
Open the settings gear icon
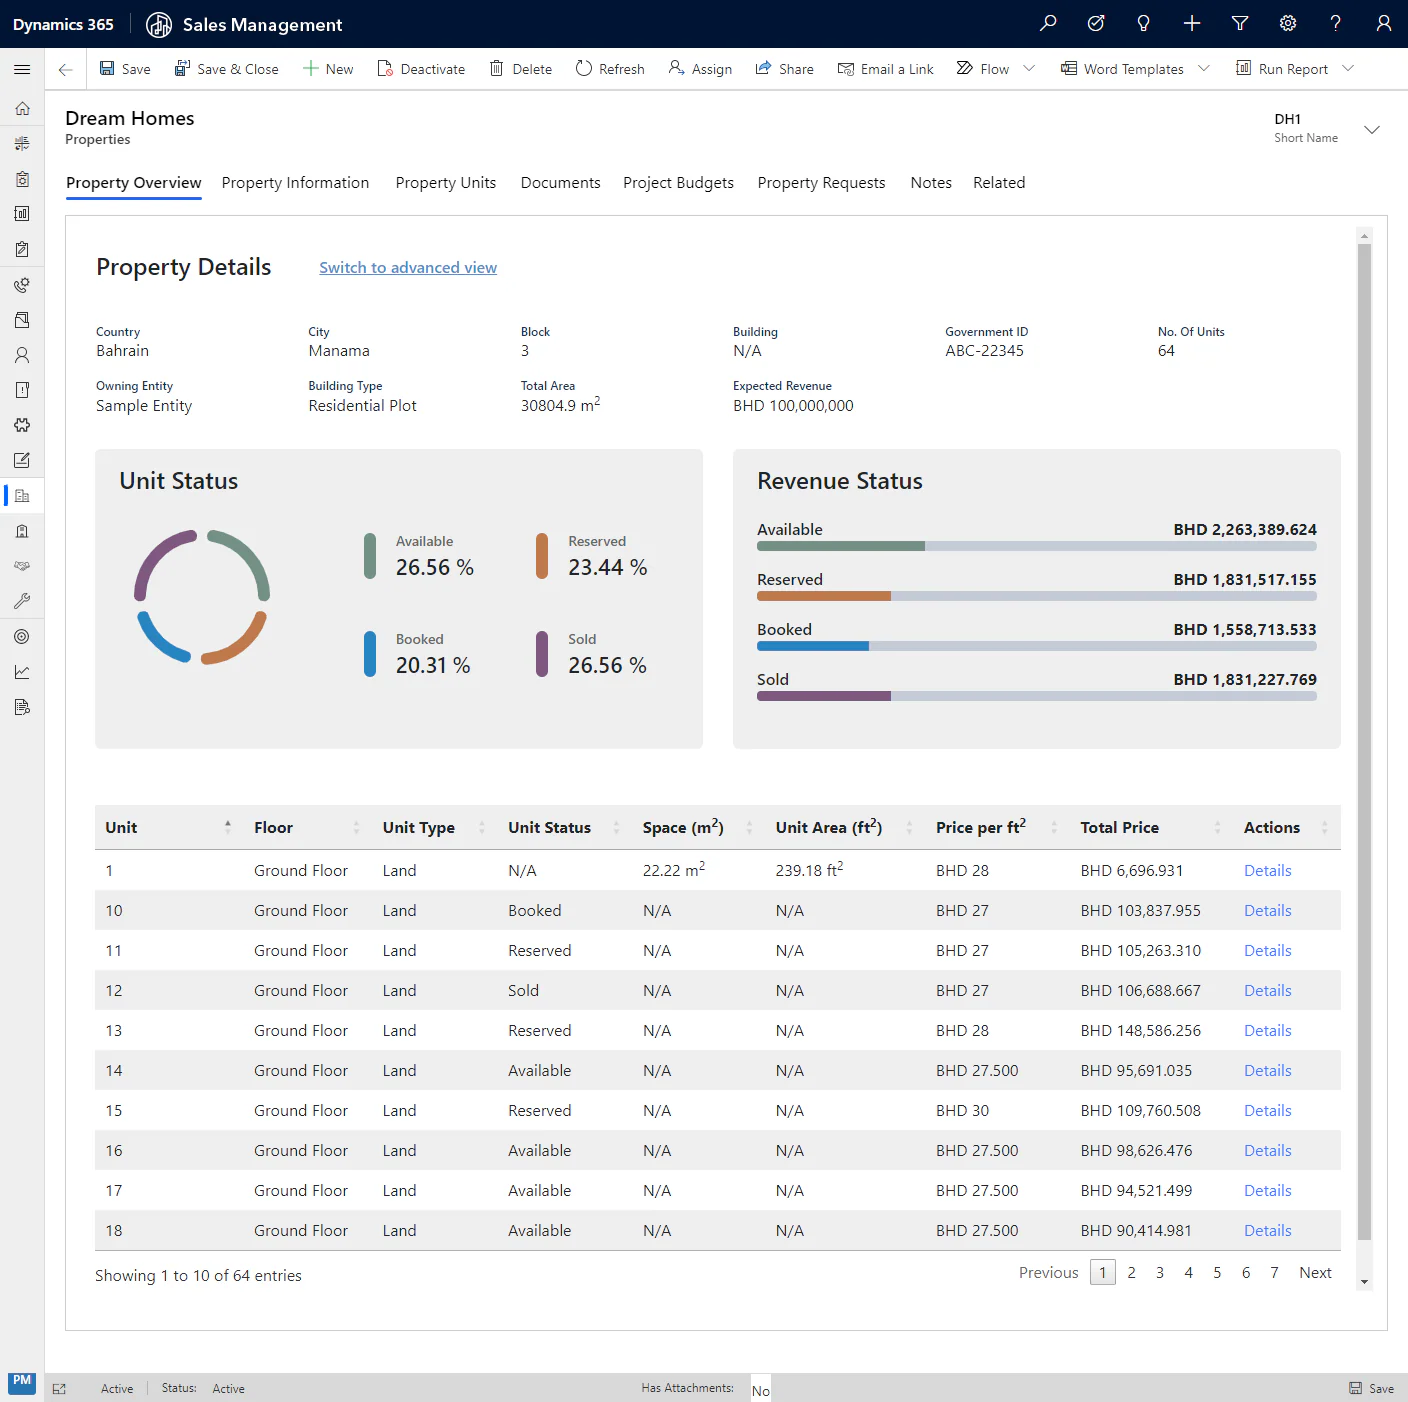1288,23
